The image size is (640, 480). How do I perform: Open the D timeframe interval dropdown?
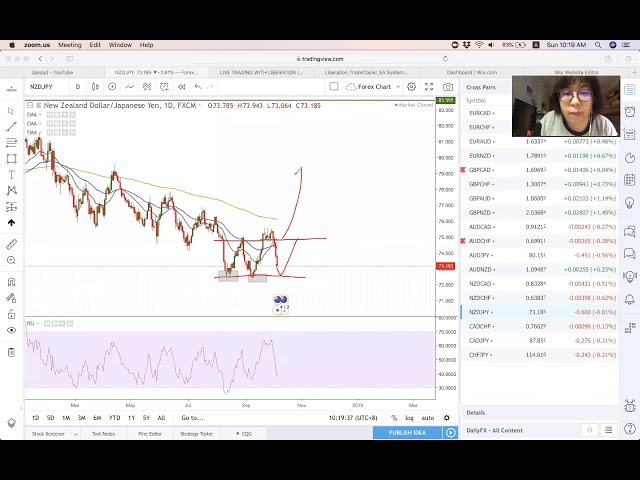pos(77,87)
